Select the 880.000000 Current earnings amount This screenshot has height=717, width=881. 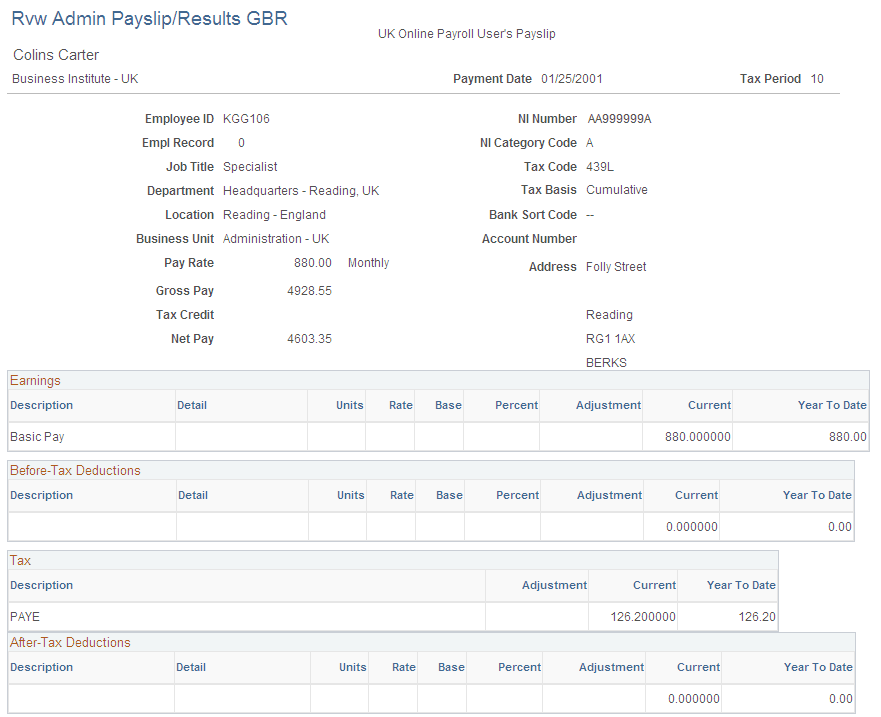coord(697,436)
